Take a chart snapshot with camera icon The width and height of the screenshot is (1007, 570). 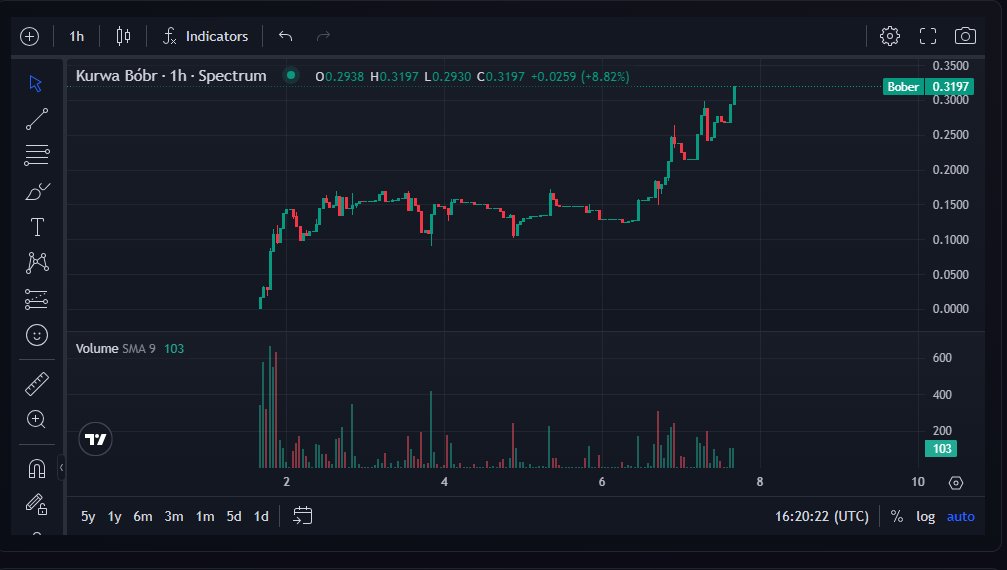965,36
